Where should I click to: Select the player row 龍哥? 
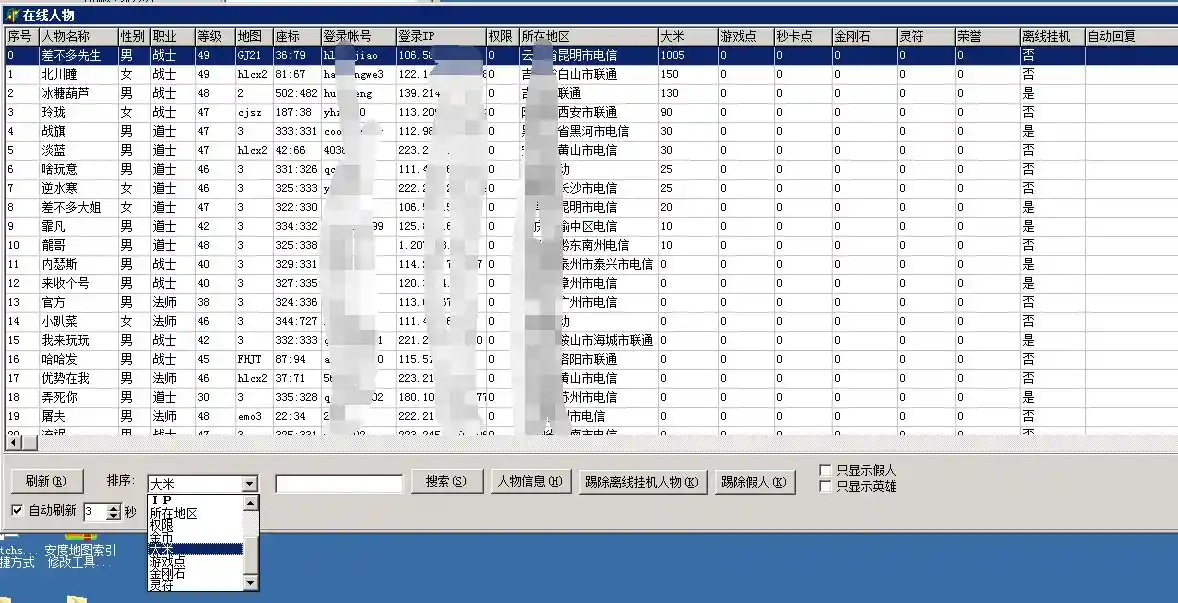591,245
